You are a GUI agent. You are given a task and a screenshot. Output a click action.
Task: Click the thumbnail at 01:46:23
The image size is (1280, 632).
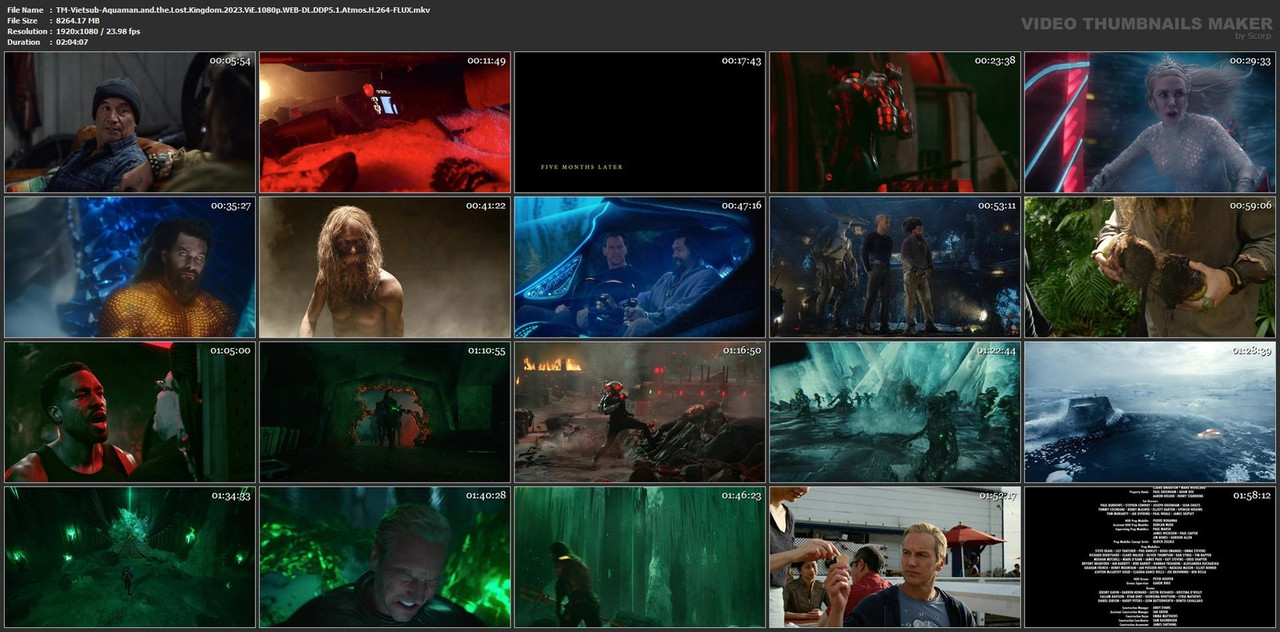[640, 557]
